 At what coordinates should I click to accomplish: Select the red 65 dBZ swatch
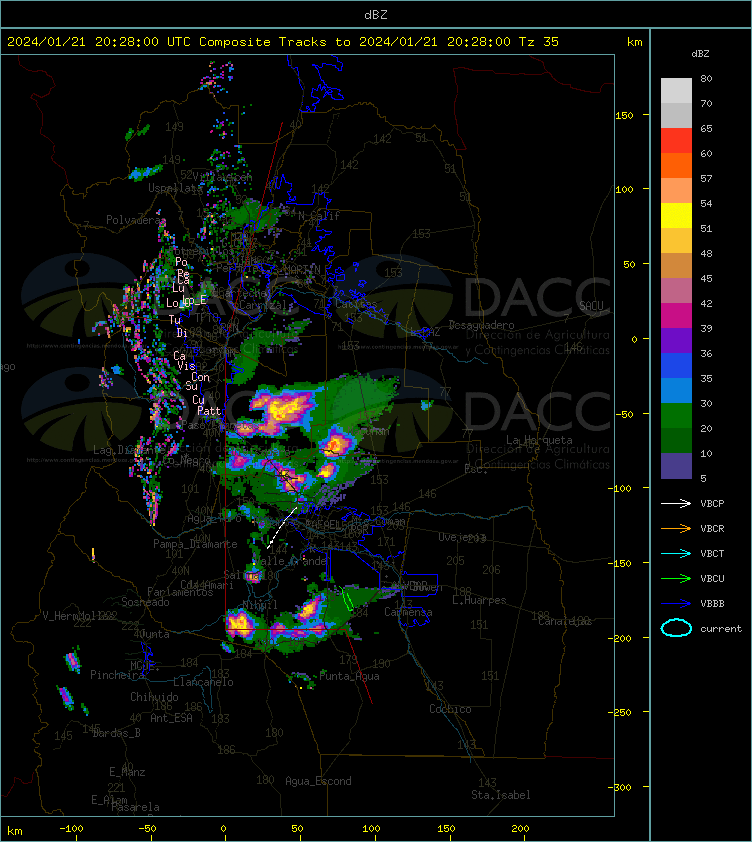[676, 141]
